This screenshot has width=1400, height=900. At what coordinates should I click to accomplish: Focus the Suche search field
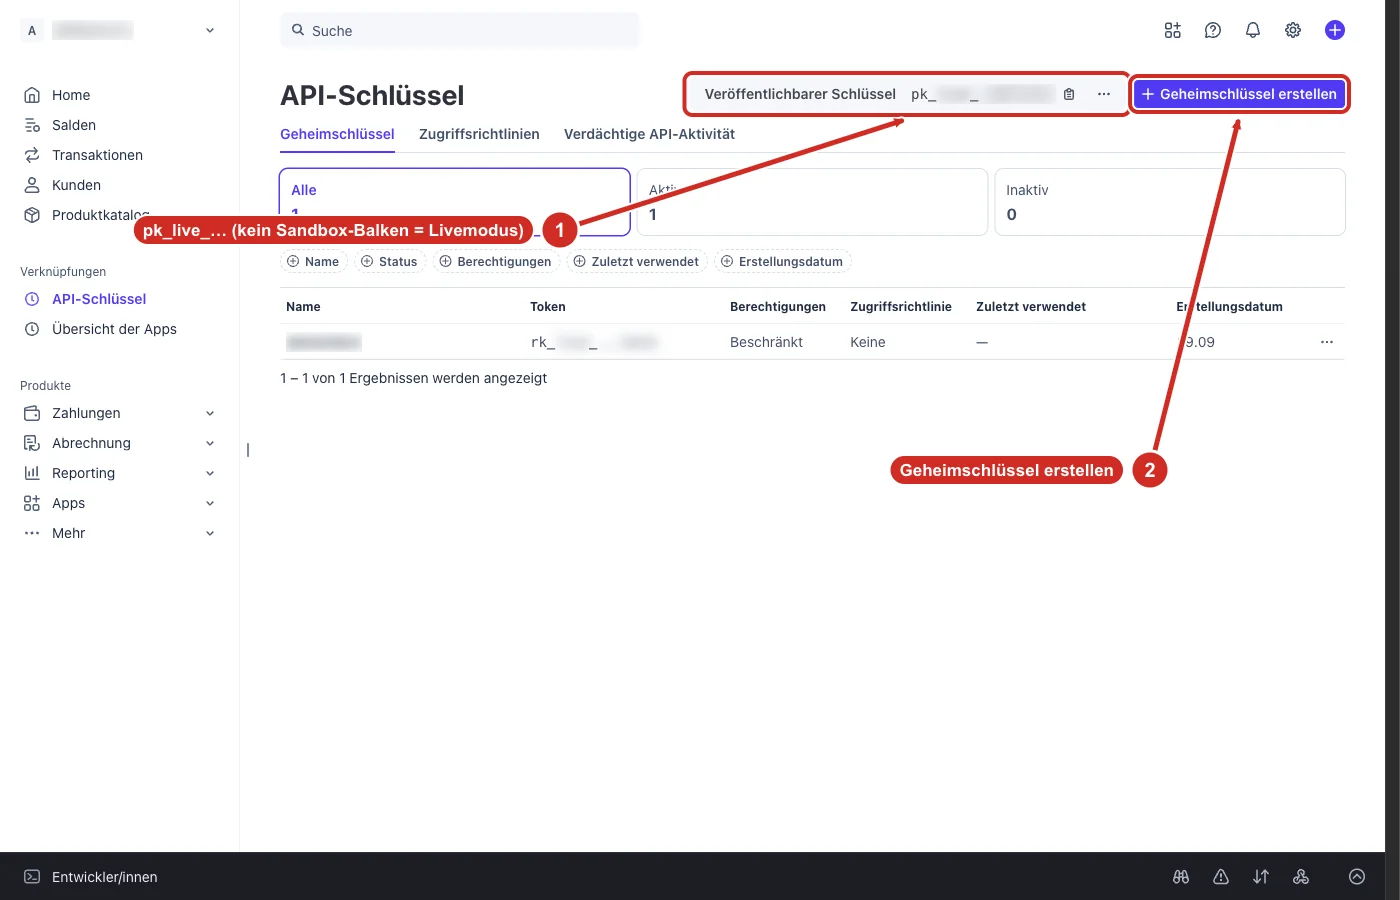coord(460,31)
